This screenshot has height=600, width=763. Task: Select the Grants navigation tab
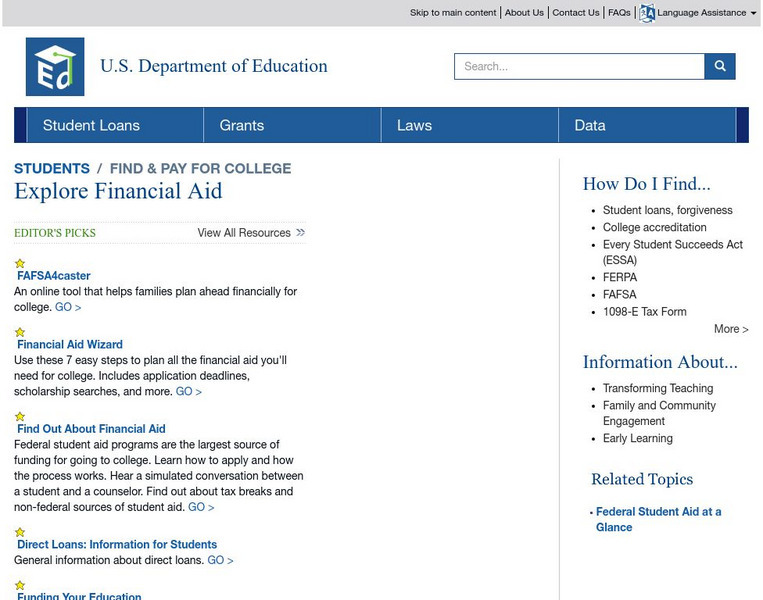[242, 126]
